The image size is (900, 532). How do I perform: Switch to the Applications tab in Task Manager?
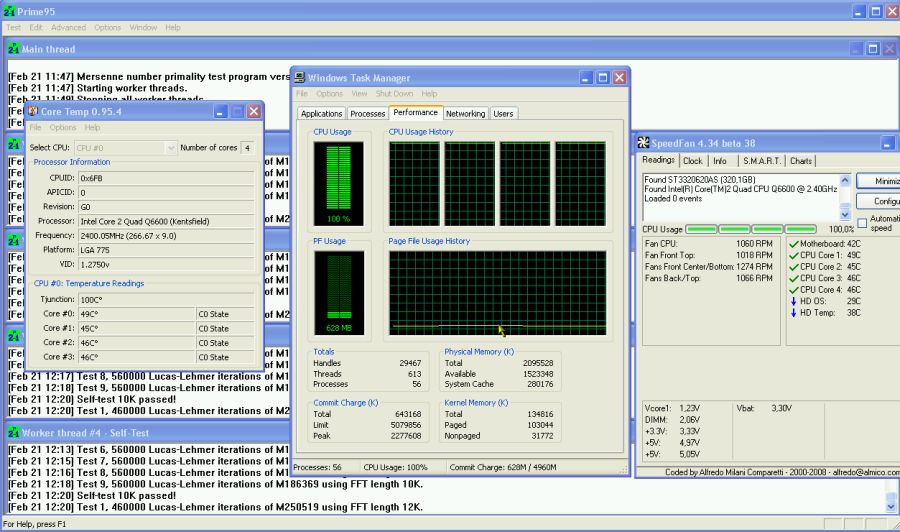(321, 114)
